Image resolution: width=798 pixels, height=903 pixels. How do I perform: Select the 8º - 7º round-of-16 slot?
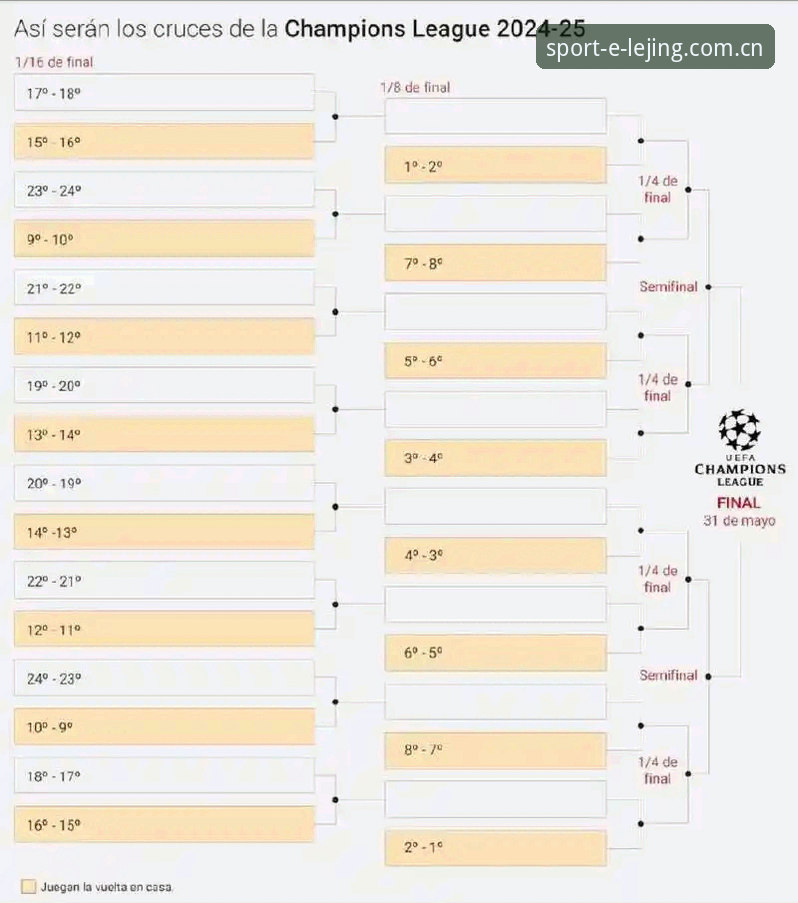(495, 750)
